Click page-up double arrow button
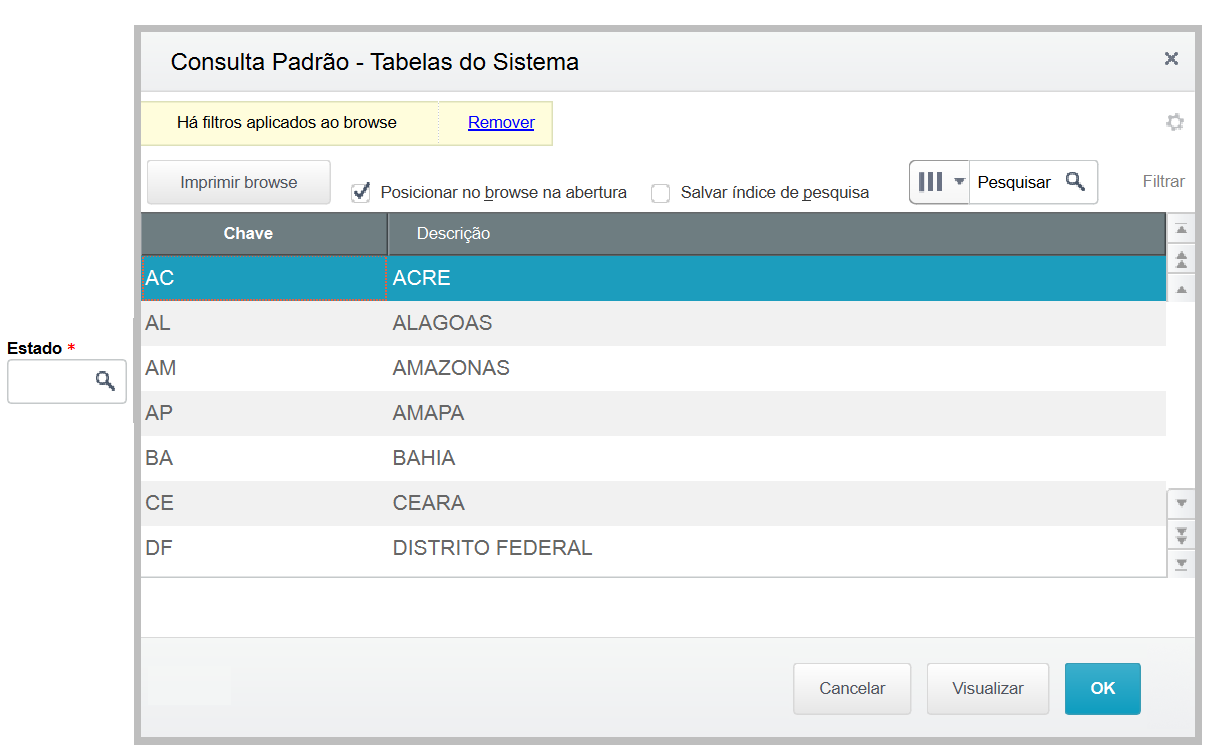Viewport: 1223px width, 751px height. [1181, 260]
